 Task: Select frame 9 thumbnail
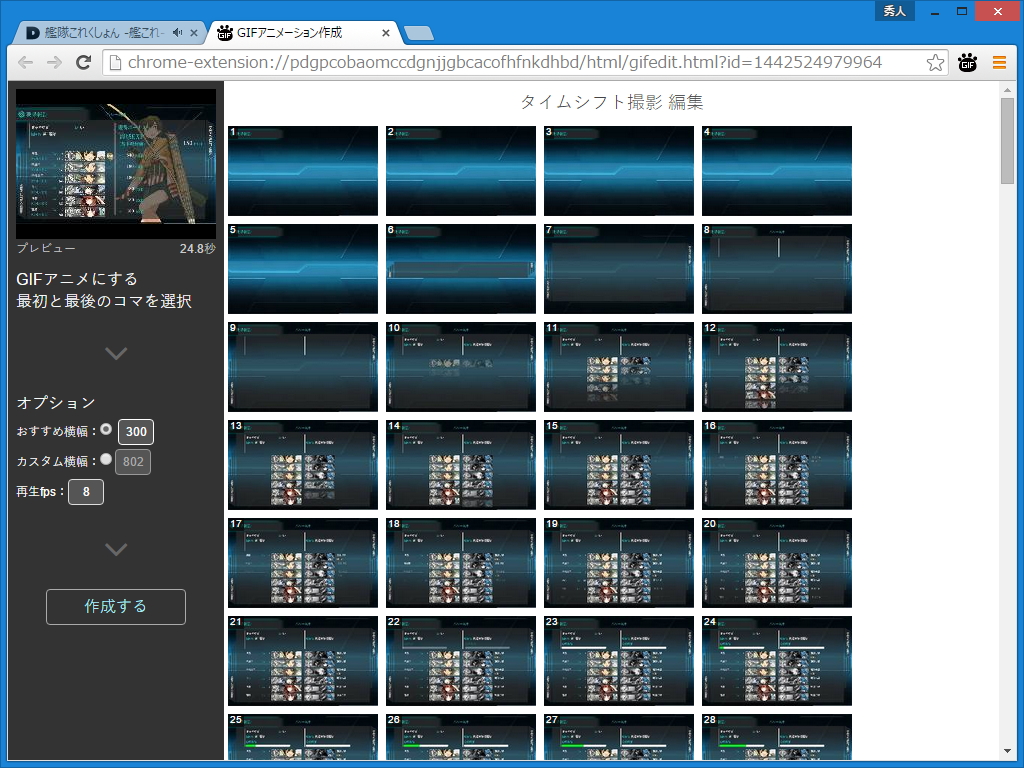(x=303, y=366)
